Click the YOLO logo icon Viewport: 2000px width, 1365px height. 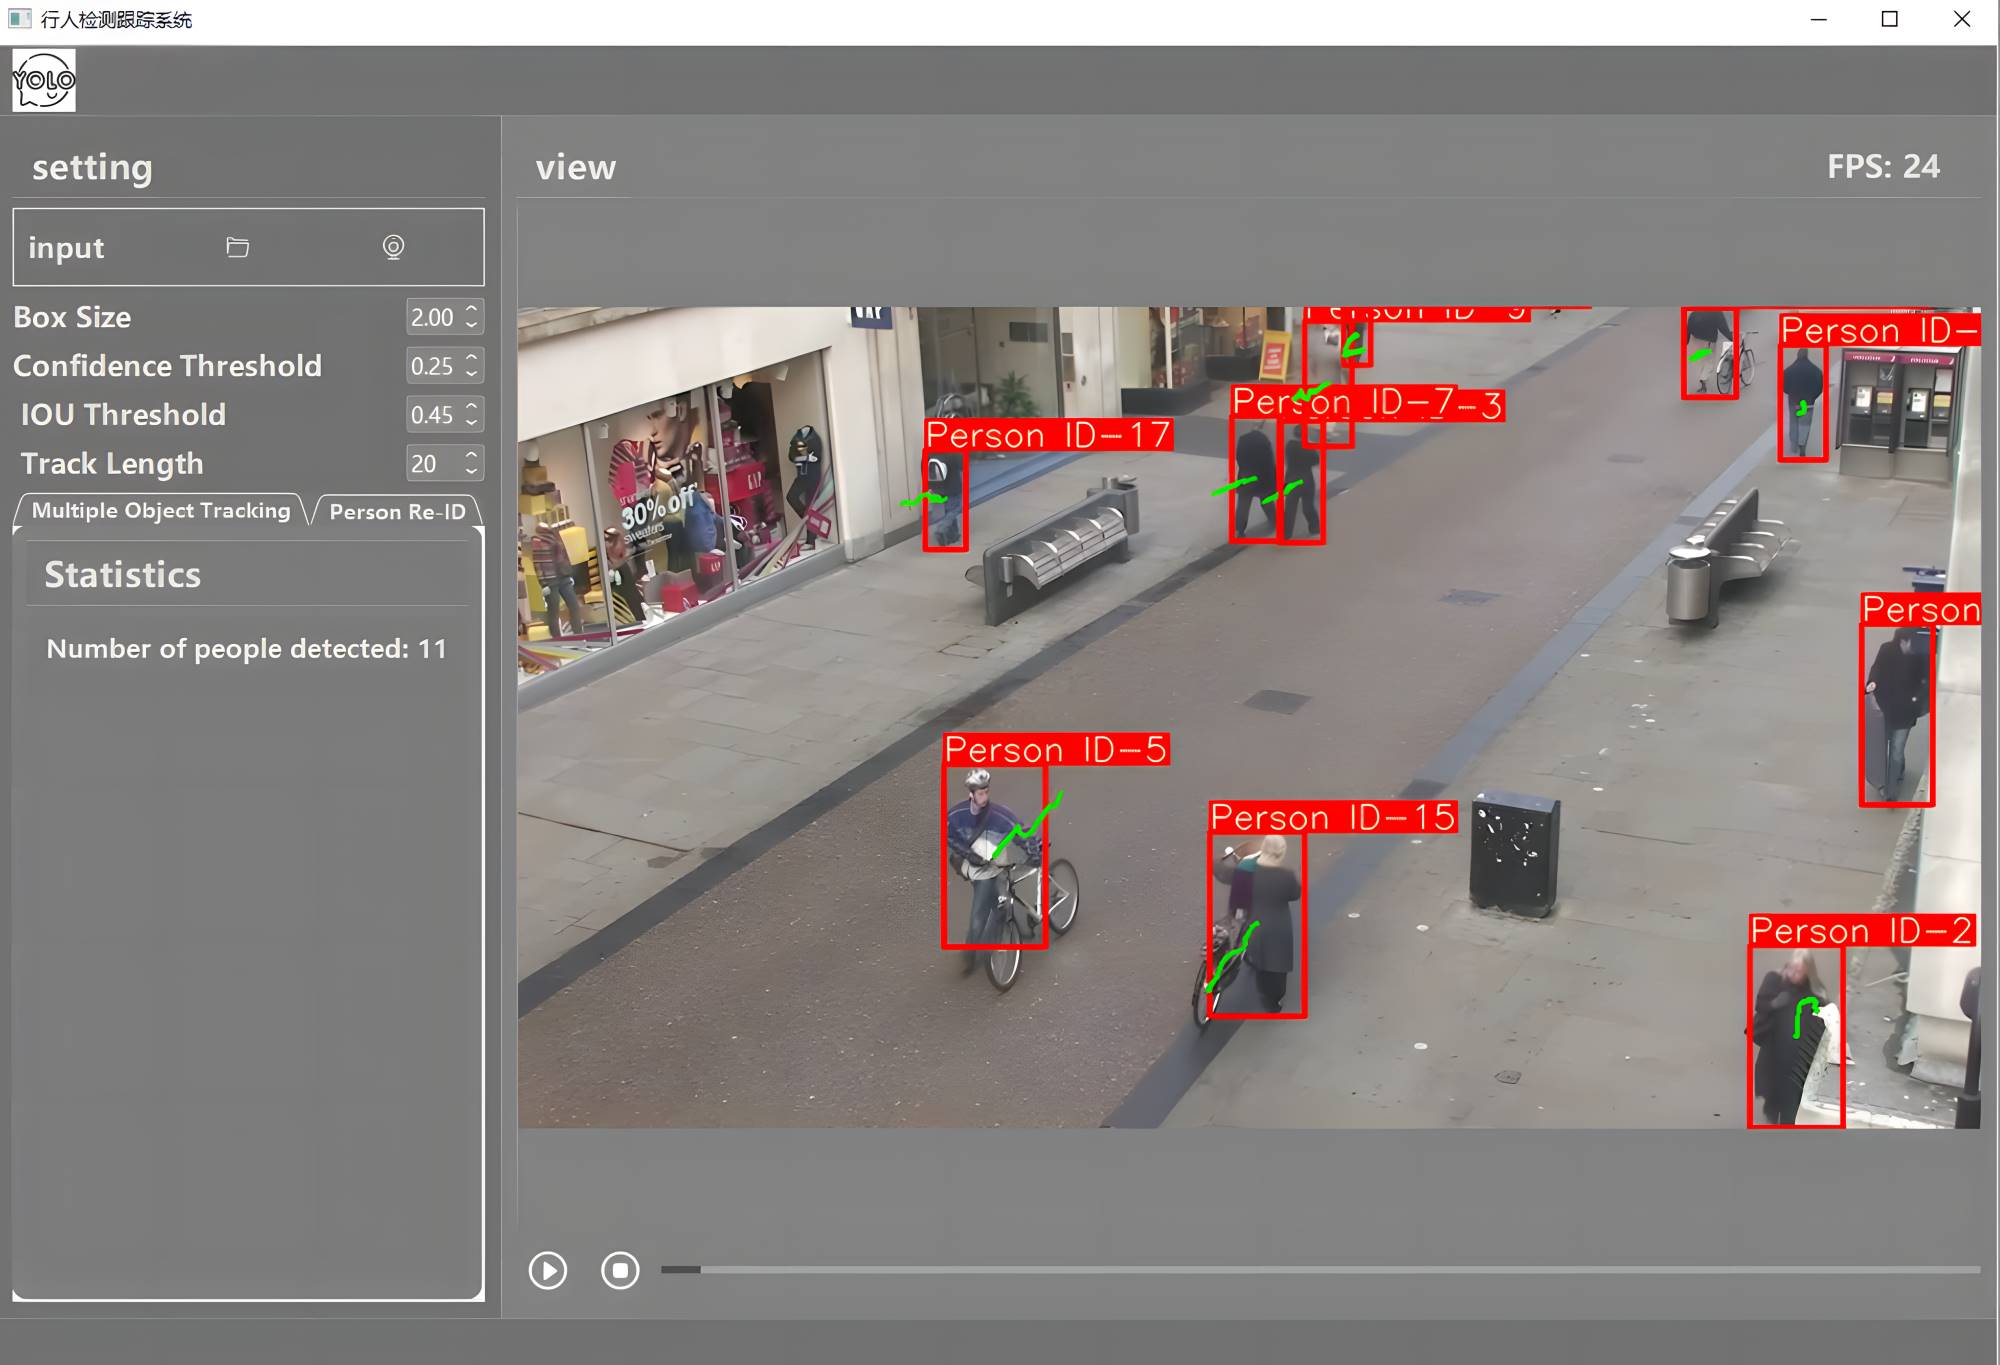pos(44,81)
